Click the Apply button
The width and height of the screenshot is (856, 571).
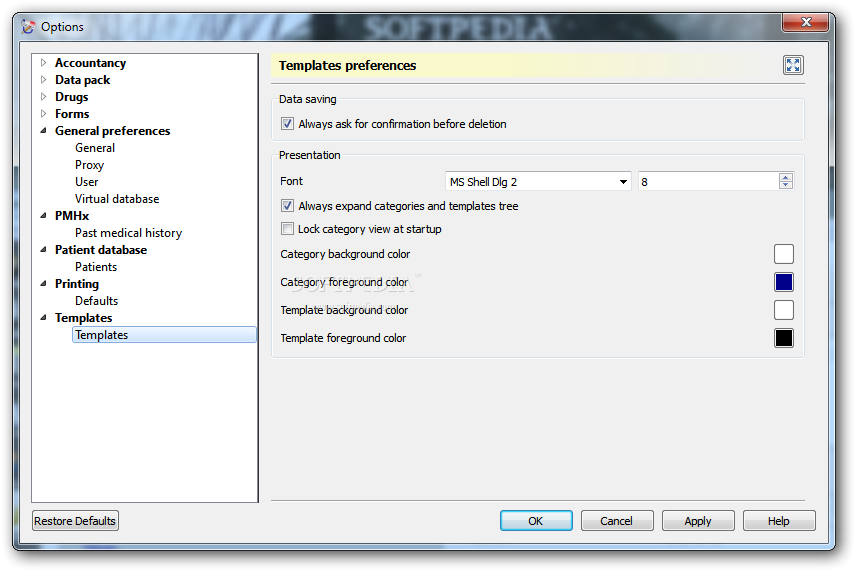(x=698, y=521)
